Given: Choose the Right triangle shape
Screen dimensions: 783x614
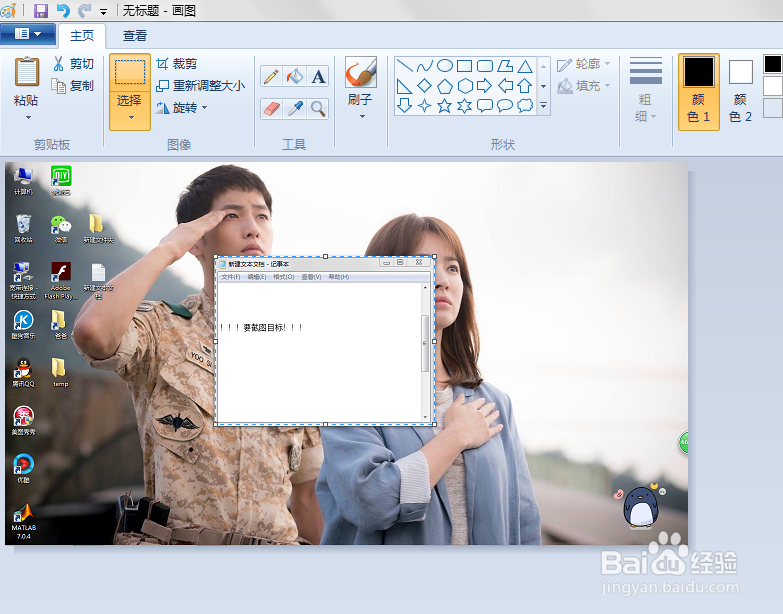Looking at the screenshot, I should click(x=404, y=86).
